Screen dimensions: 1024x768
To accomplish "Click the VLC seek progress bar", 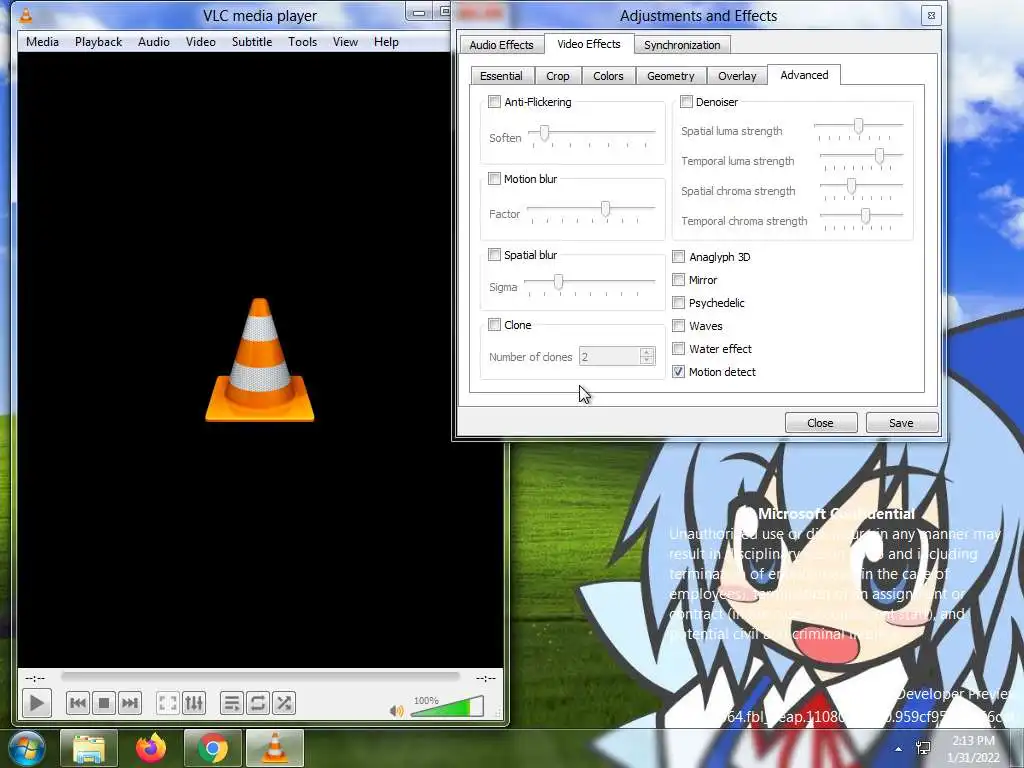I will pyautogui.click(x=261, y=677).
